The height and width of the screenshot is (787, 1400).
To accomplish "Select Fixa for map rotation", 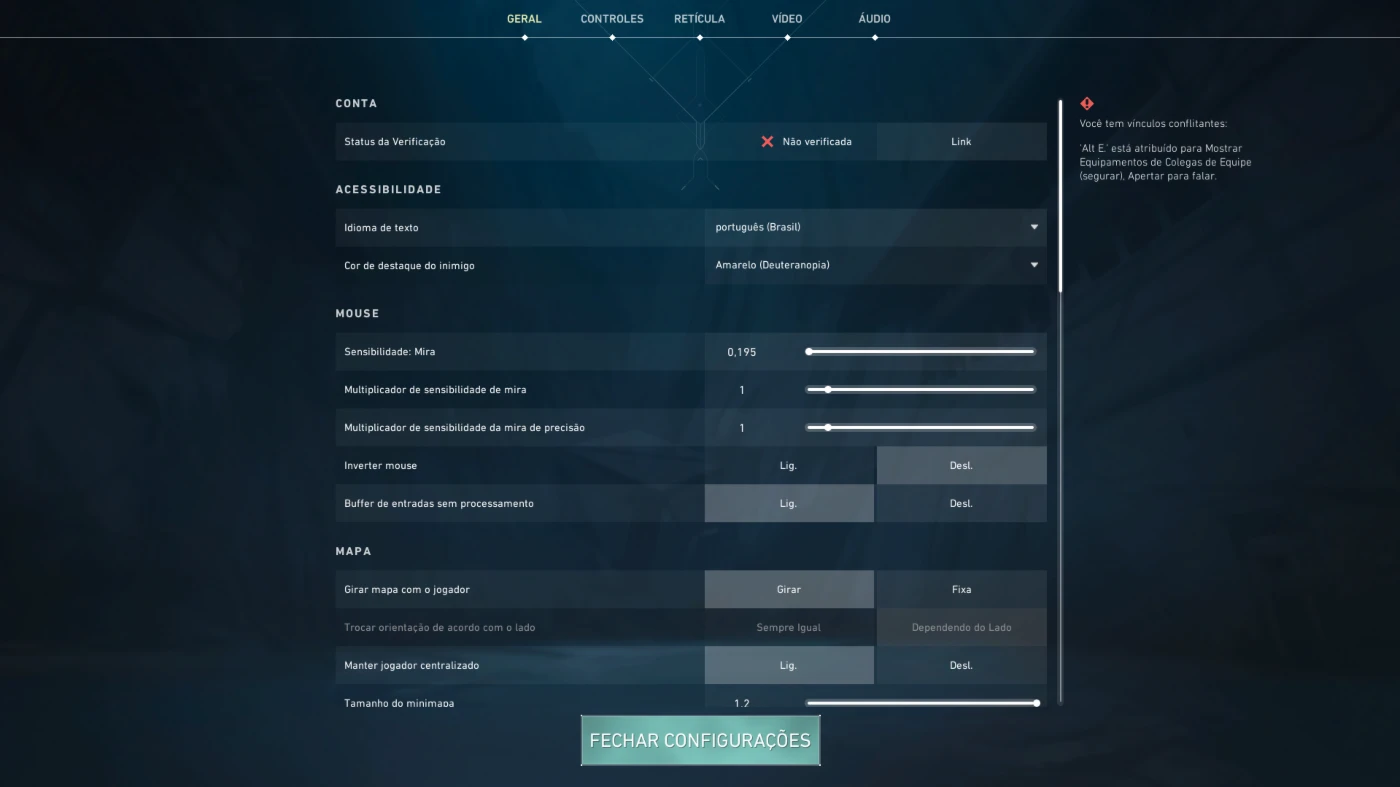I will (961, 590).
